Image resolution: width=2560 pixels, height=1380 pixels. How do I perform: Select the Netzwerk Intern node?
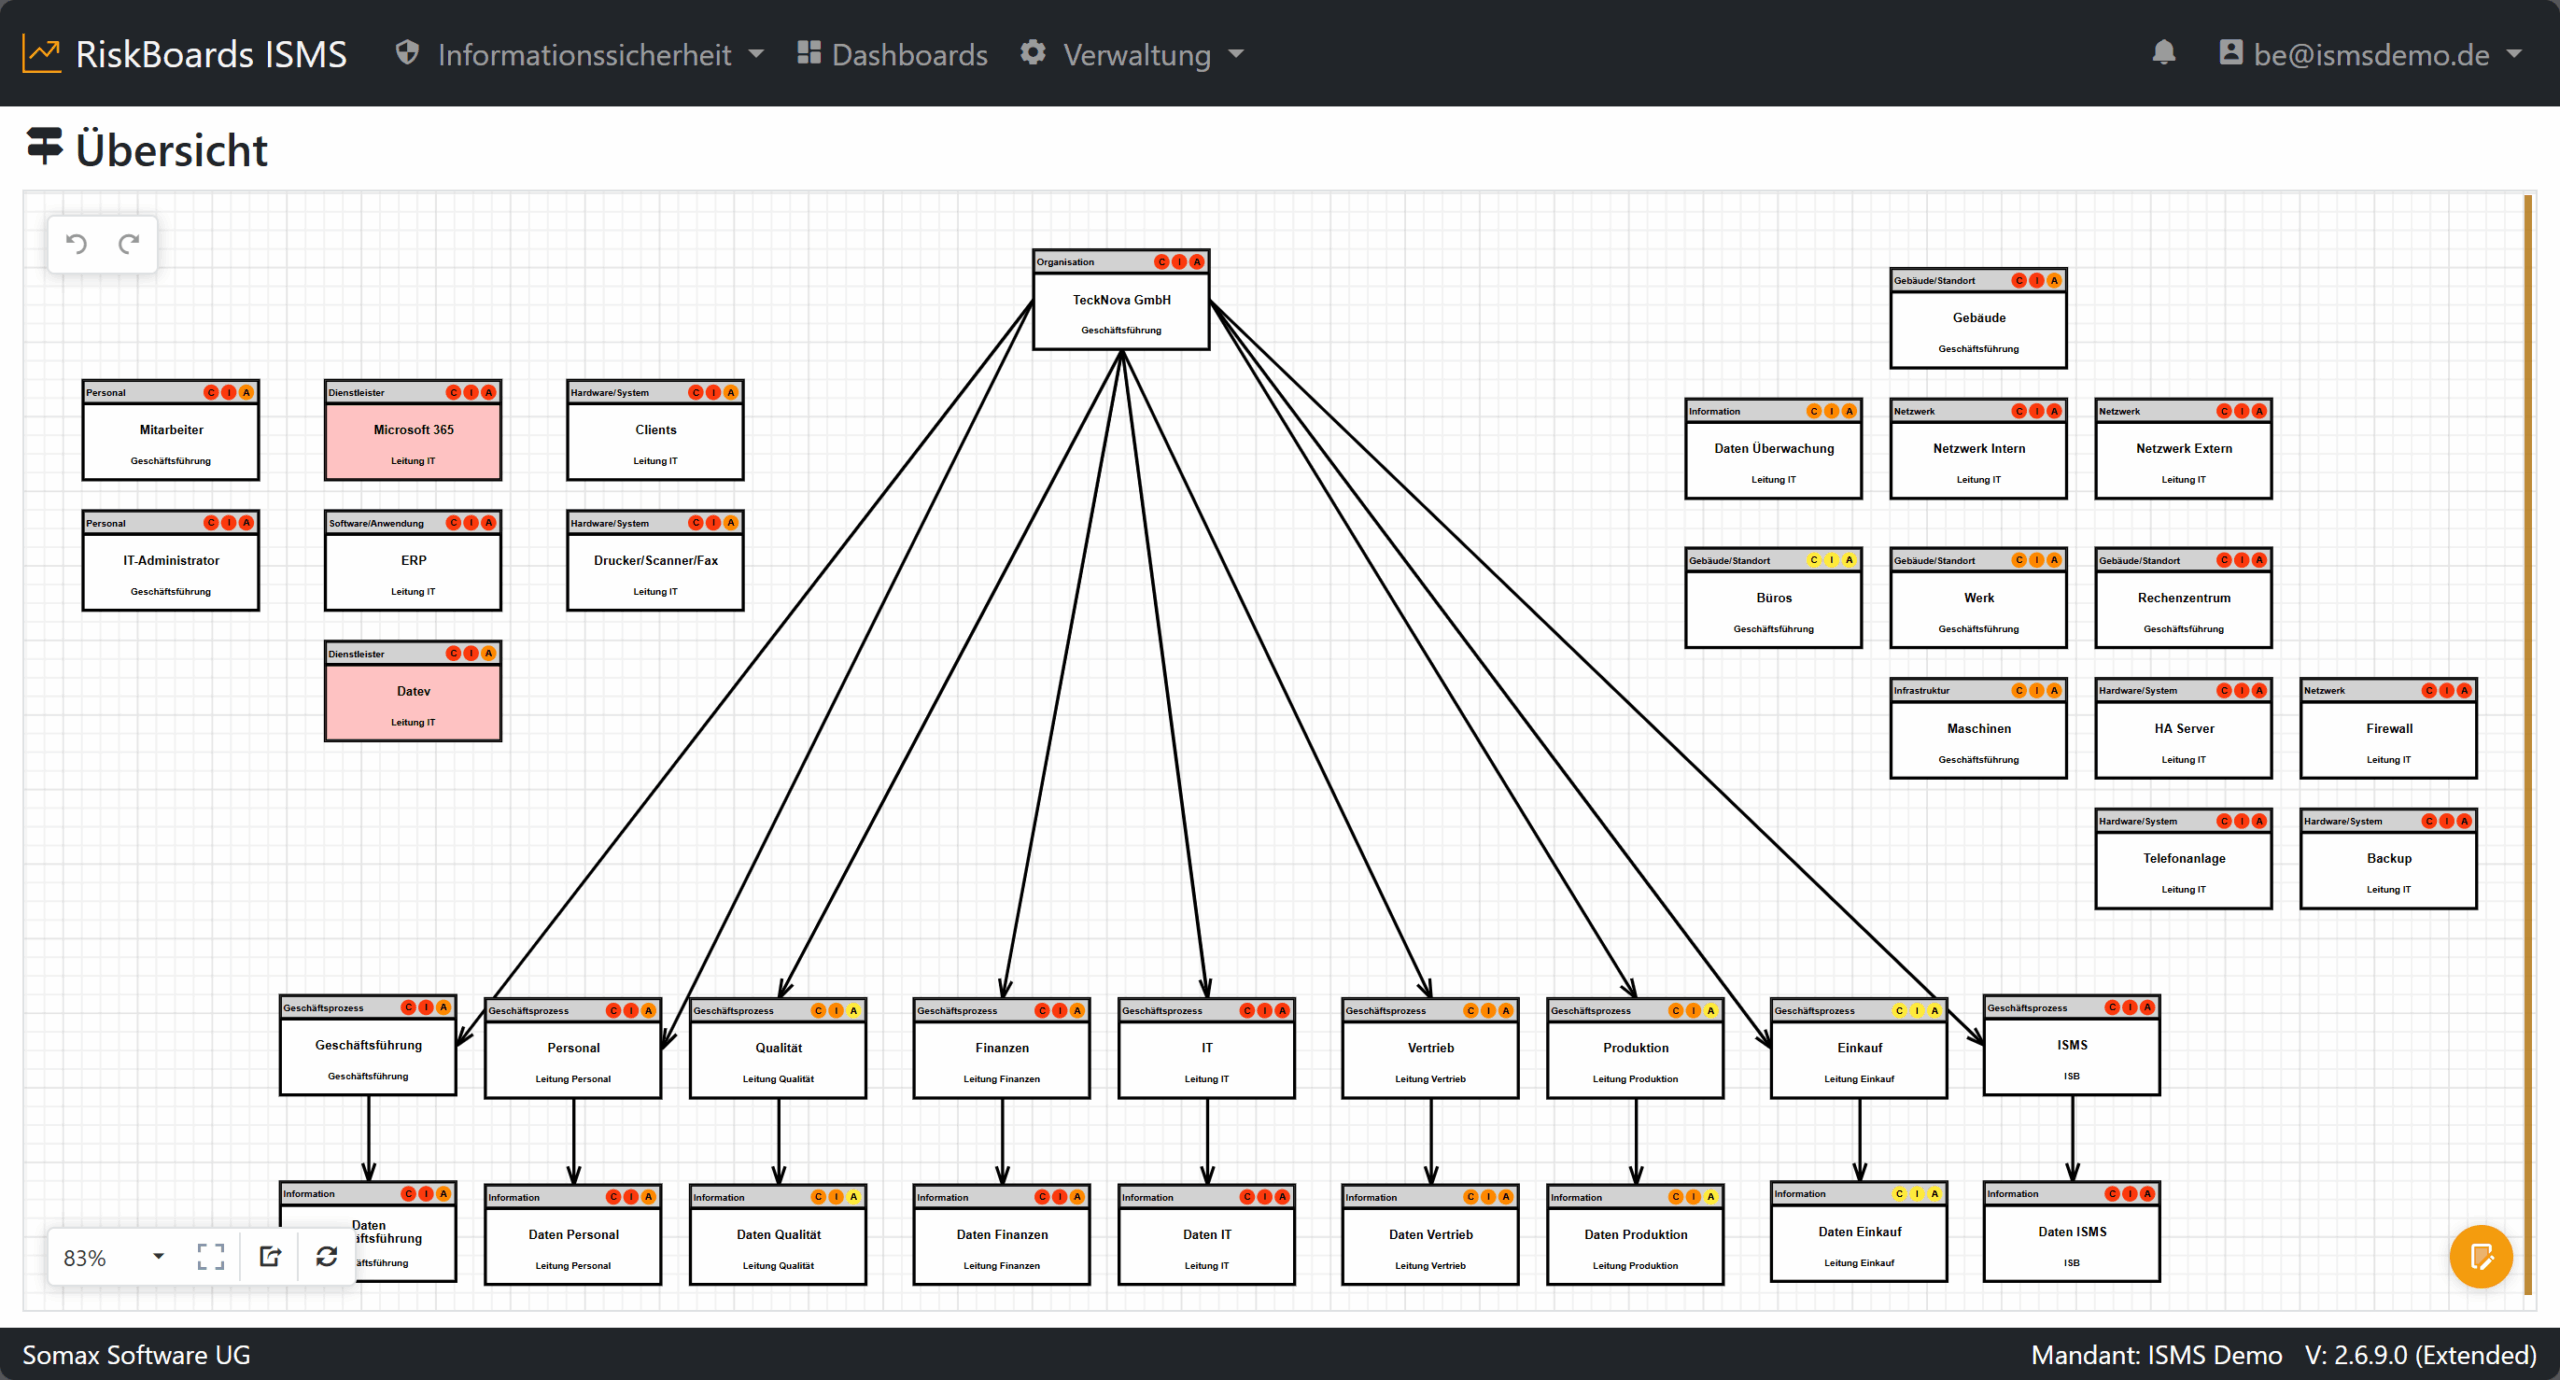tap(1978, 448)
